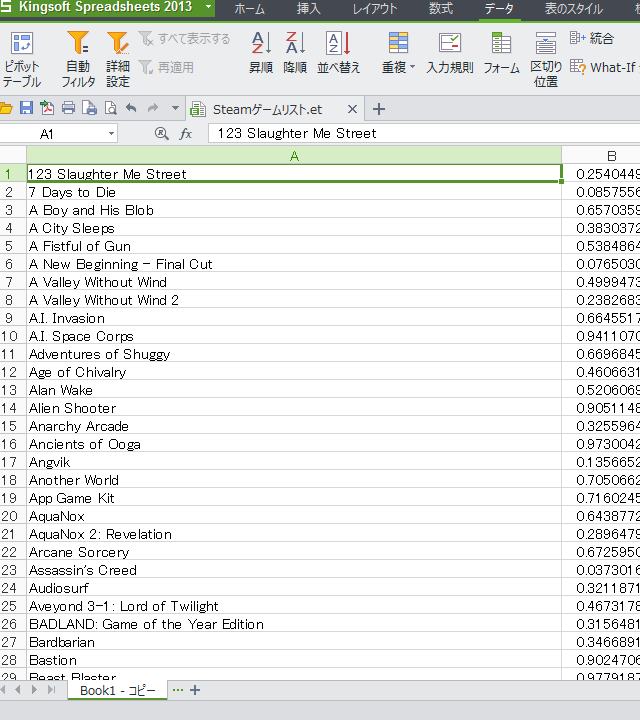The width and height of the screenshot is (640, 720).
Task: Click the formula bar zoom magnifier icon
Action: coord(162,134)
